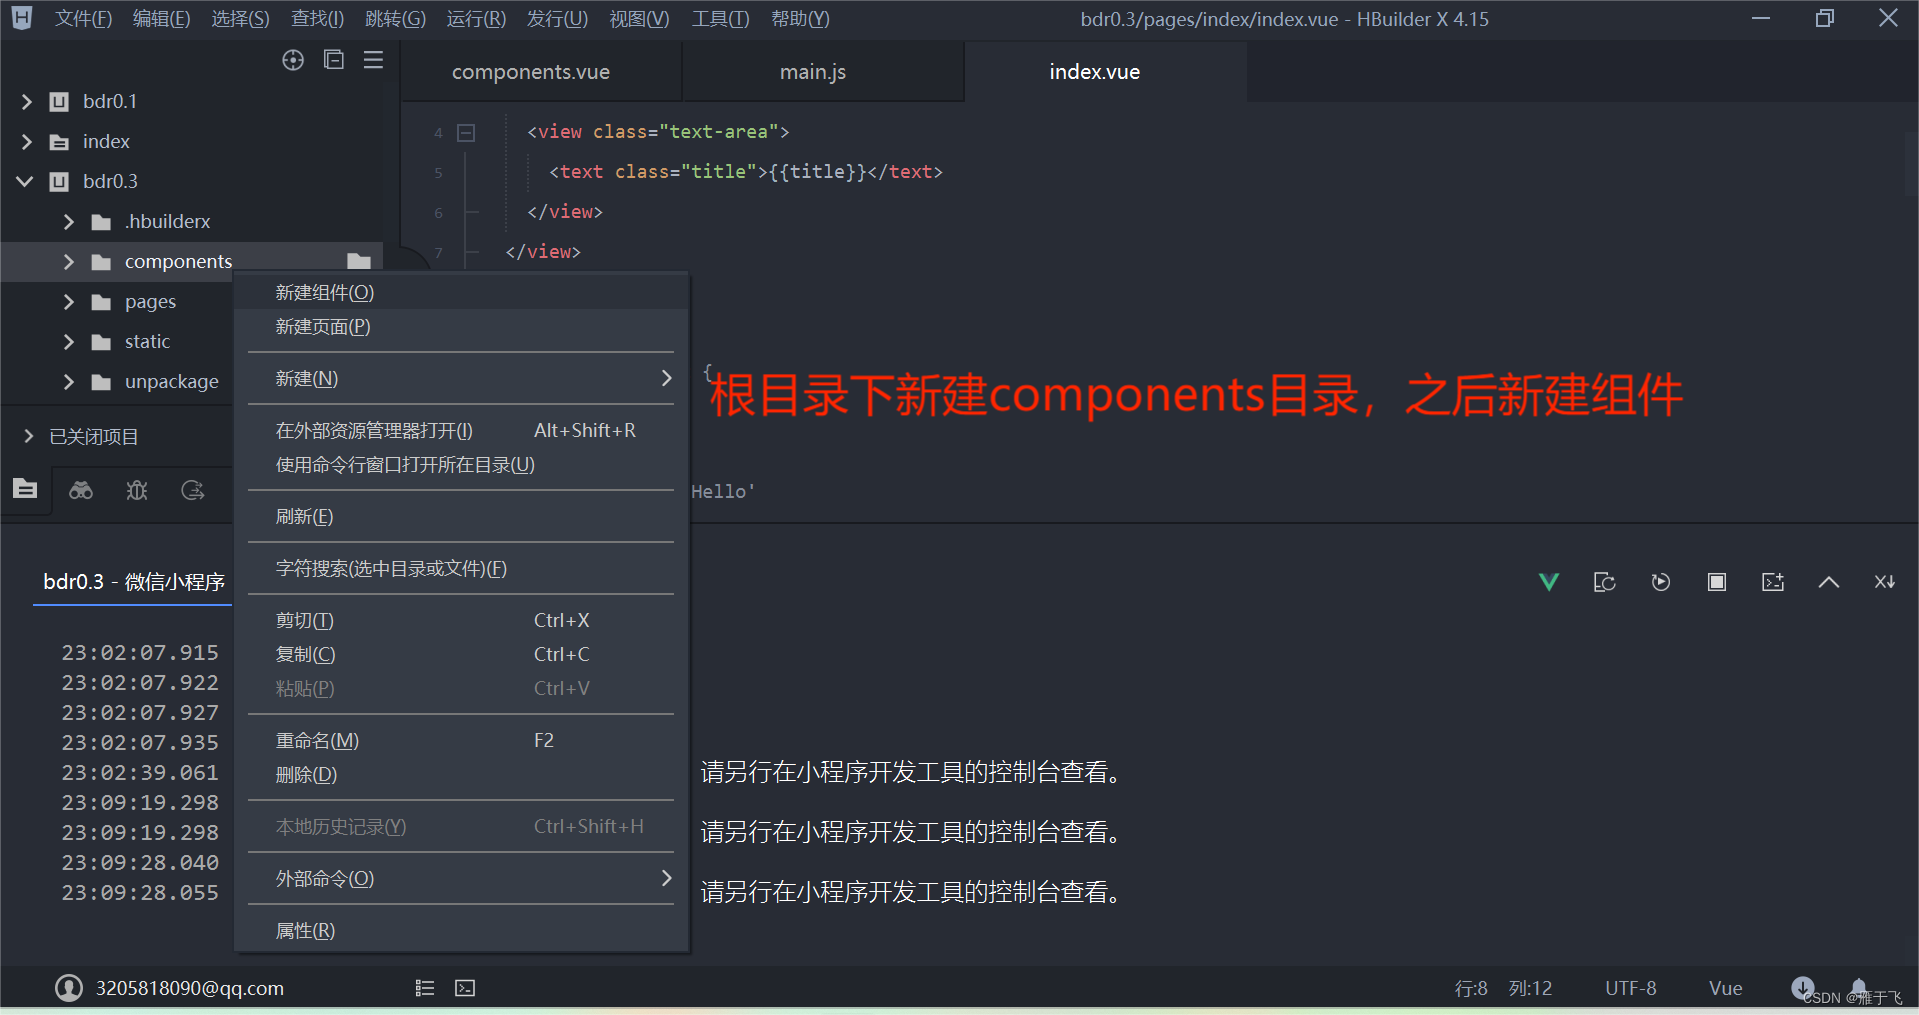
Task: Click the binoculars search icon
Action: (81, 490)
